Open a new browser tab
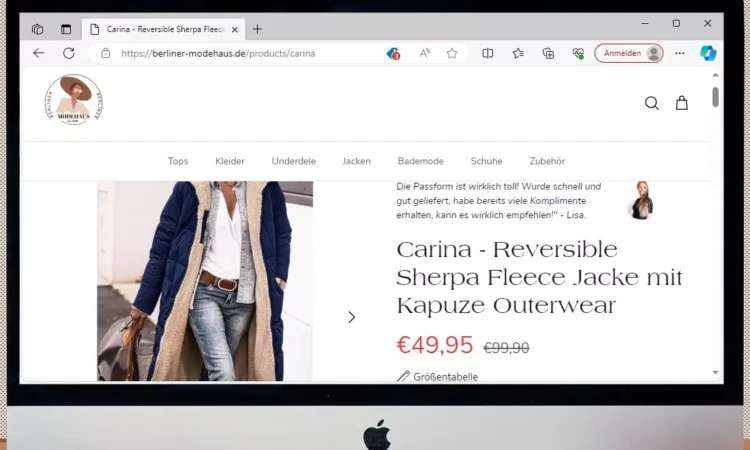 (x=257, y=29)
